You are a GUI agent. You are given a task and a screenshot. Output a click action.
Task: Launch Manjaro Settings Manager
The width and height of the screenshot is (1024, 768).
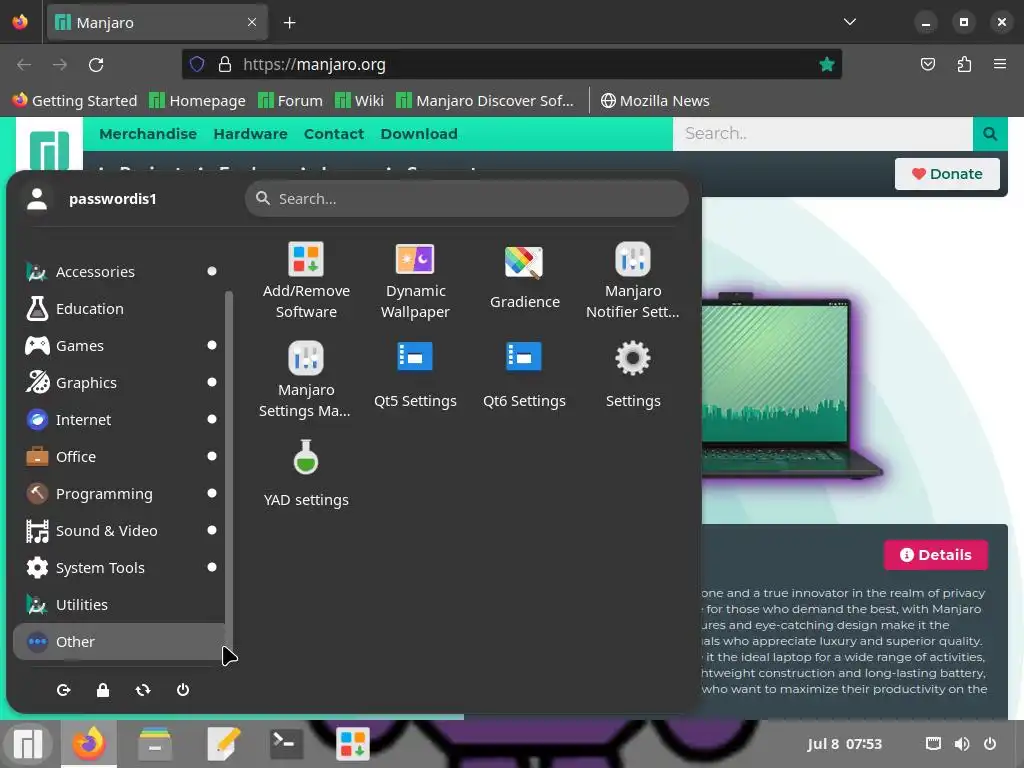[x=306, y=379]
